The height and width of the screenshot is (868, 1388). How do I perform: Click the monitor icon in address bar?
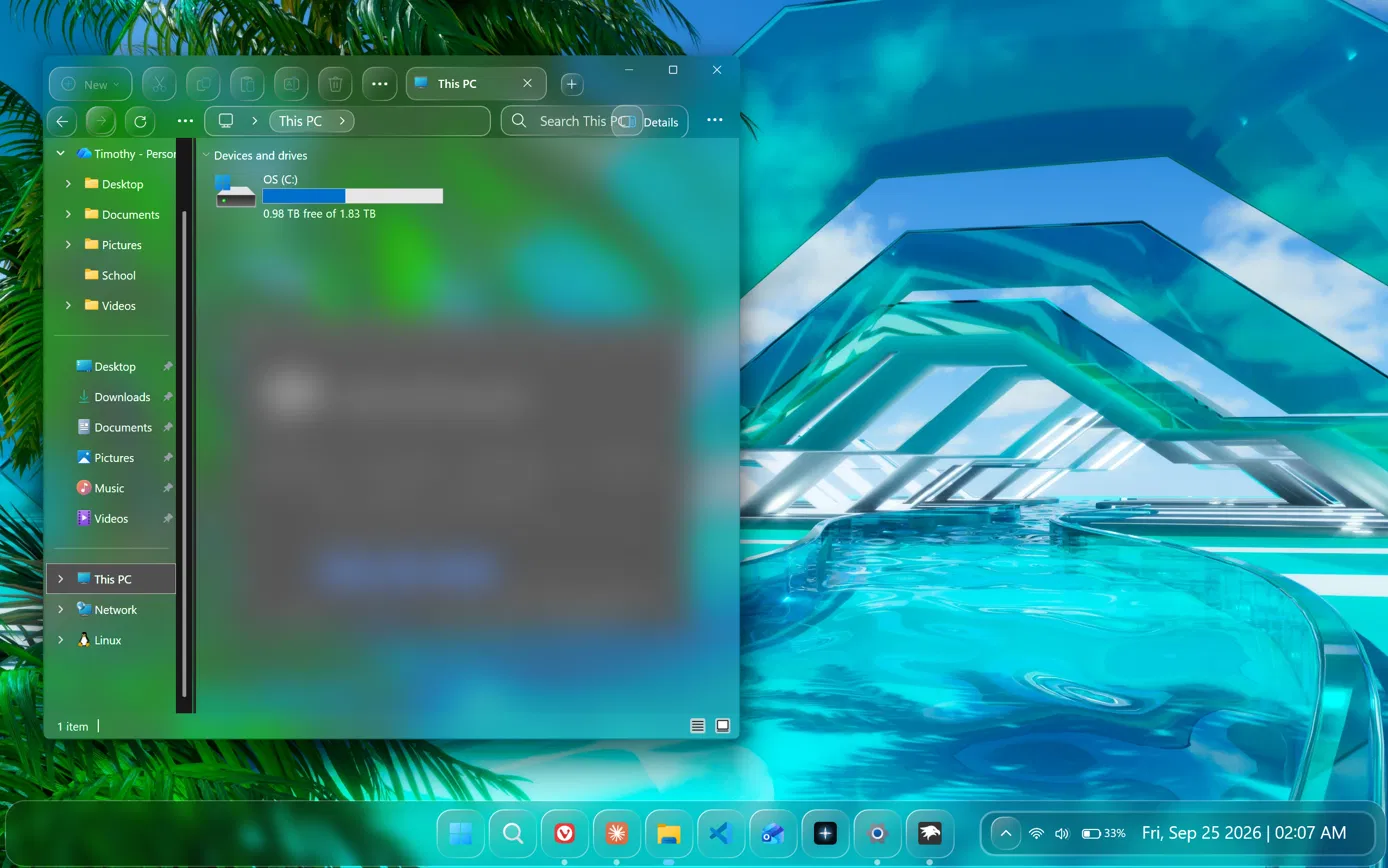(x=226, y=121)
